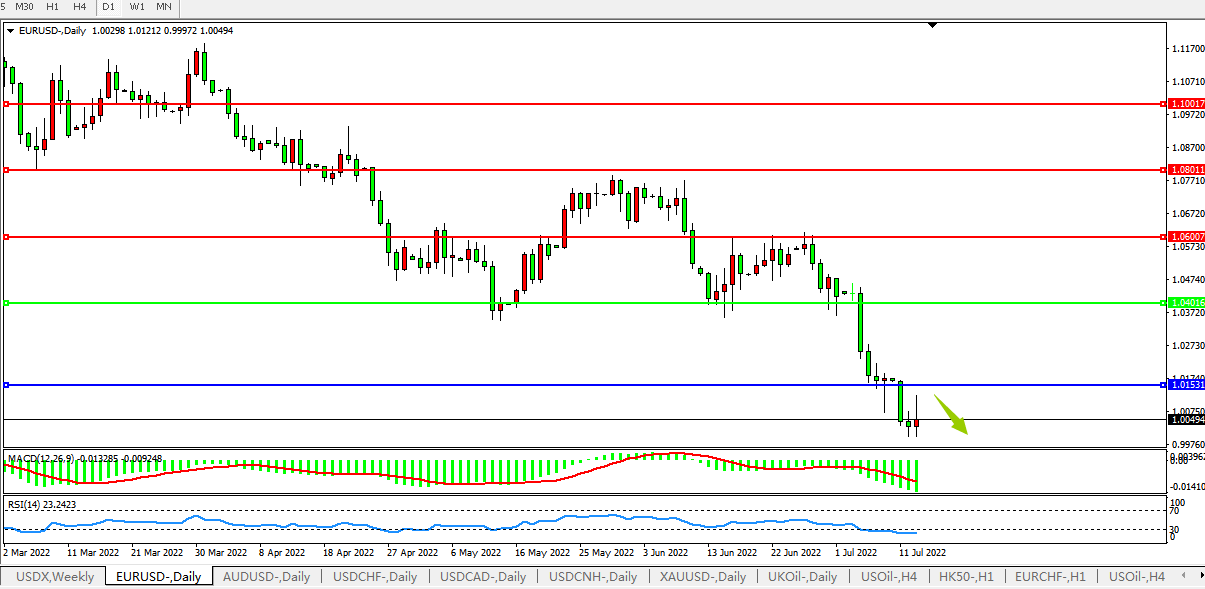Click the green downward trend arrow
The width and height of the screenshot is (1205, 589).
(x=951, y=414)
